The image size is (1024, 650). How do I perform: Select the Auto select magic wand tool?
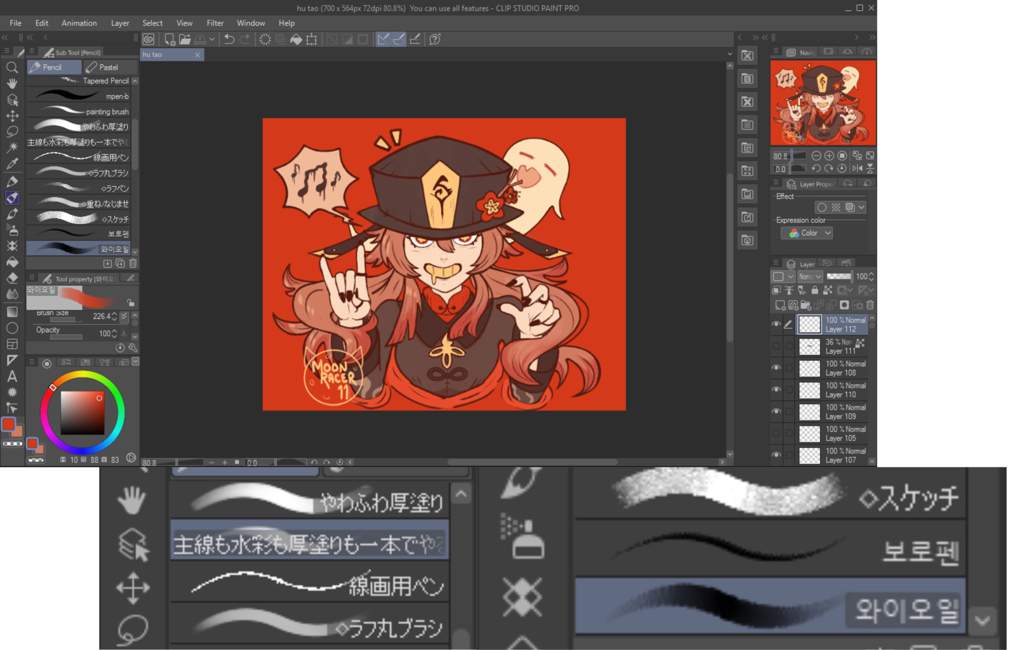coord(12,148)
